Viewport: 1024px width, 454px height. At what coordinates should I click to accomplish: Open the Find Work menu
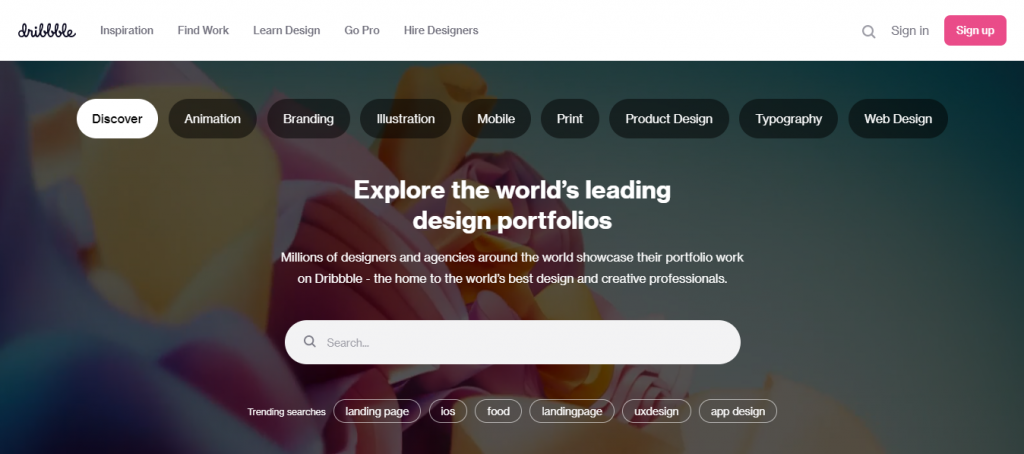[203, 31]
